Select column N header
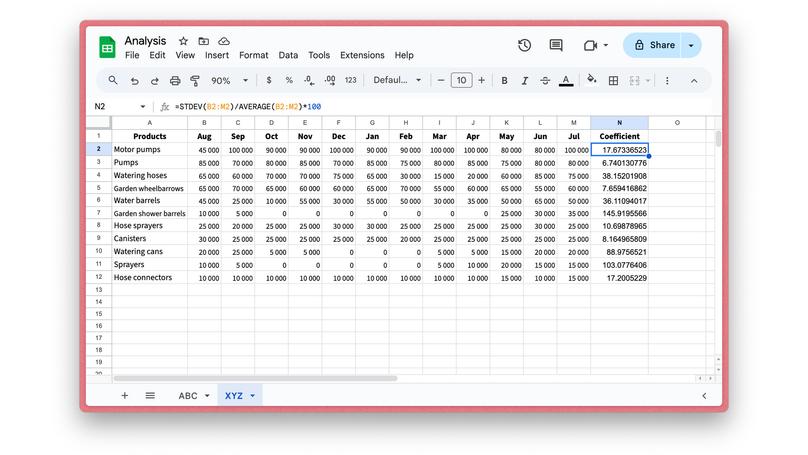The width and height of the screenshot is (808, 455). tap(619, 123)
